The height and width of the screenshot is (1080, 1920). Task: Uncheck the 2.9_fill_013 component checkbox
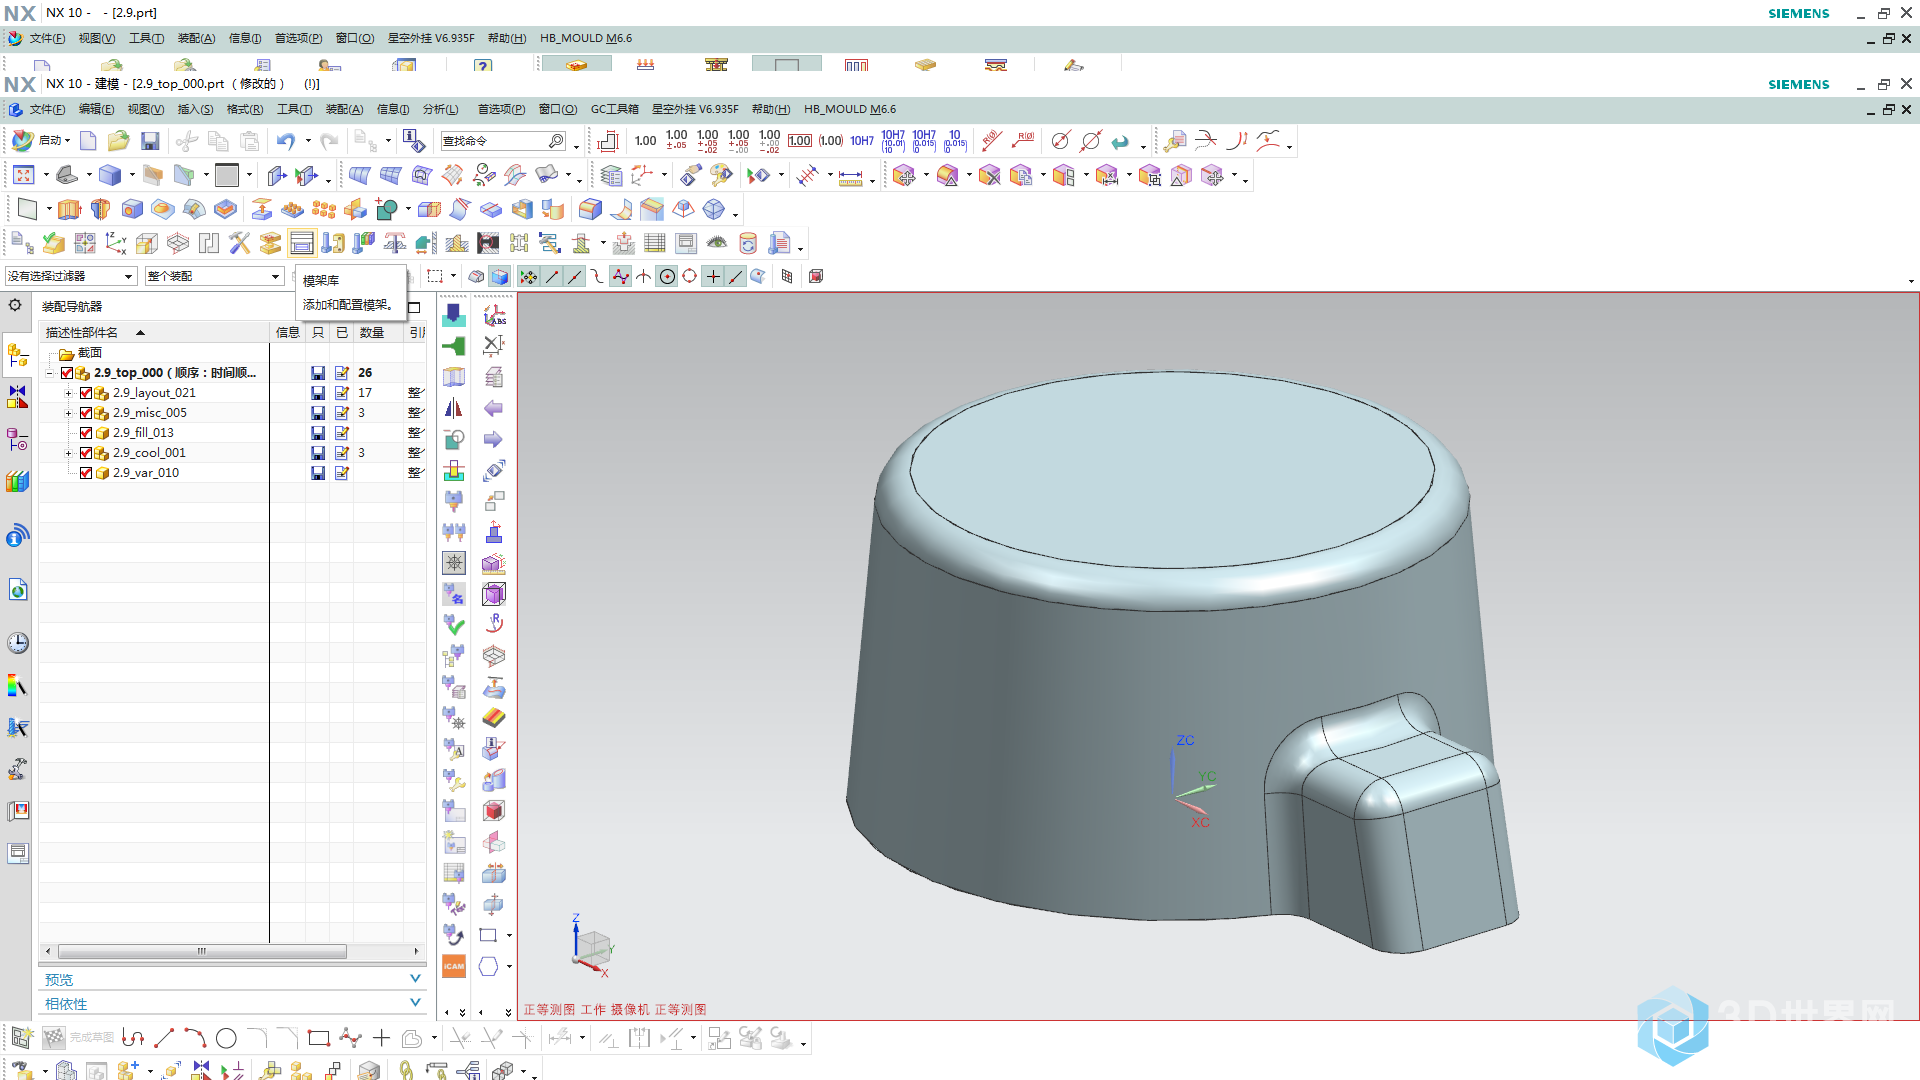pos(86,433)
